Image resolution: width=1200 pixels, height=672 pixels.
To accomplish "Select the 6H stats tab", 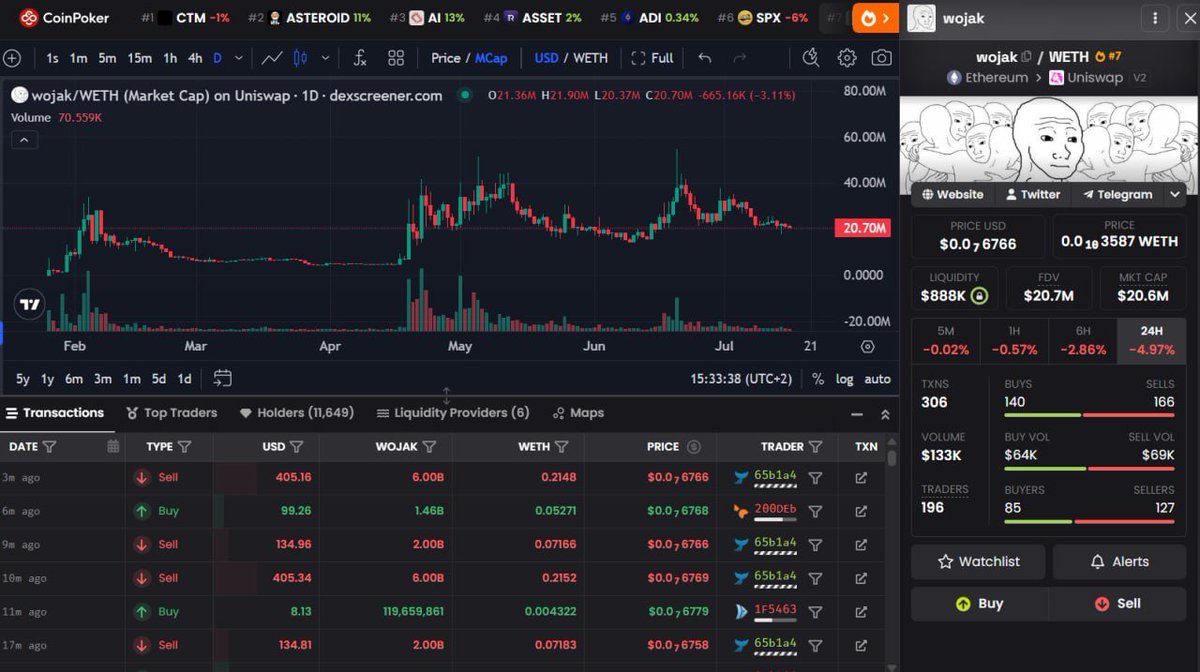I will pyautogui.click(x=1084, y=340).
